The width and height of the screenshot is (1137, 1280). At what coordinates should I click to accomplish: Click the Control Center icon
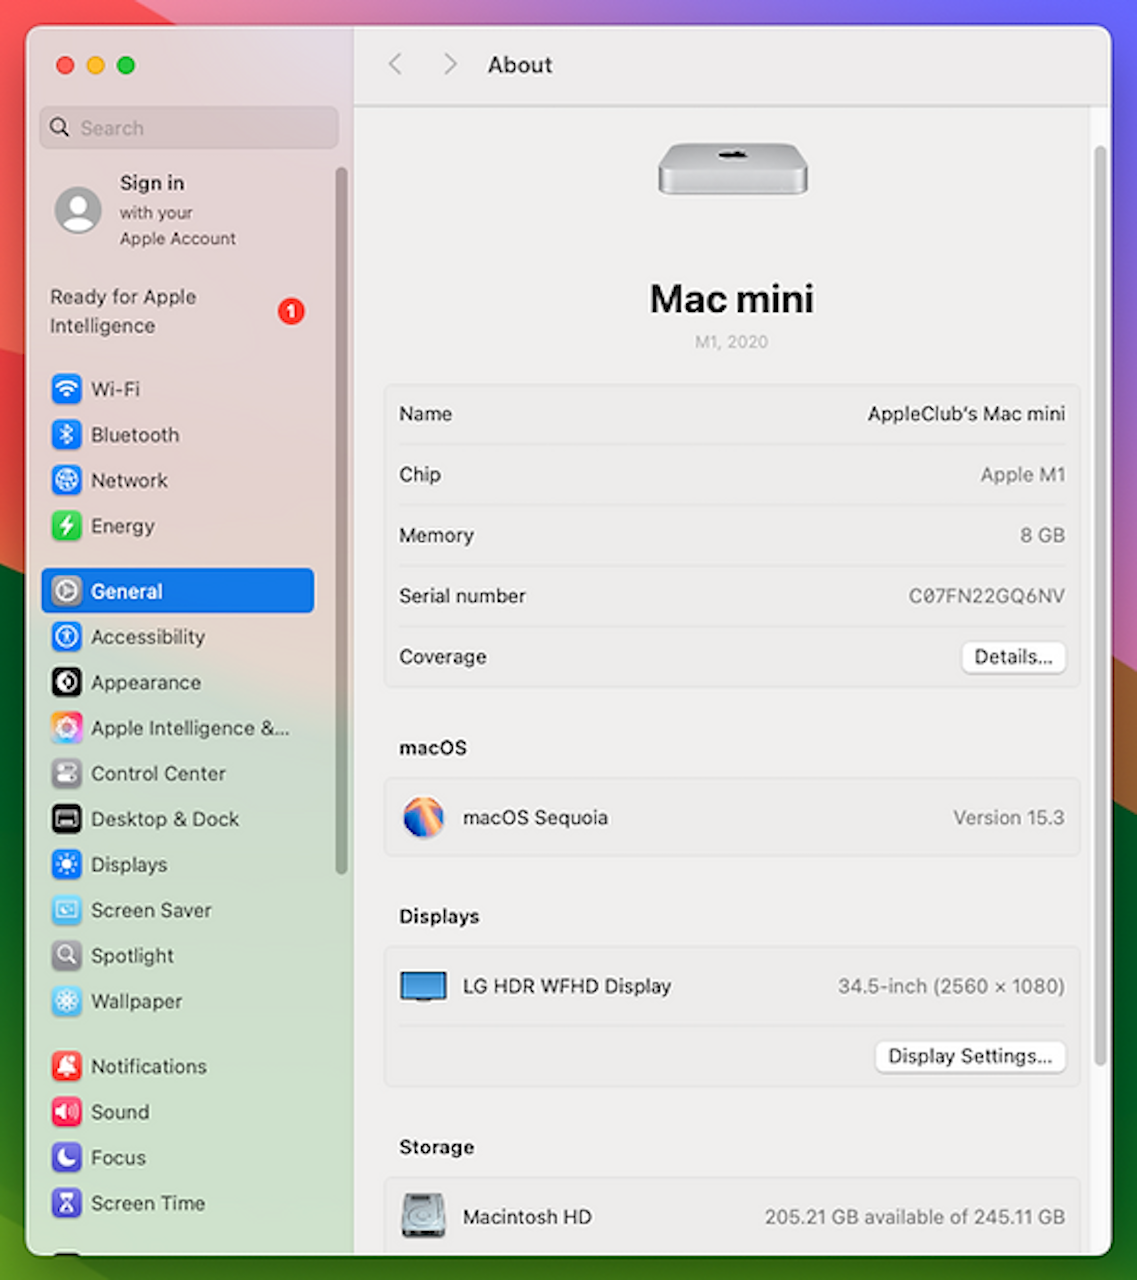click(x=66, y=773)
